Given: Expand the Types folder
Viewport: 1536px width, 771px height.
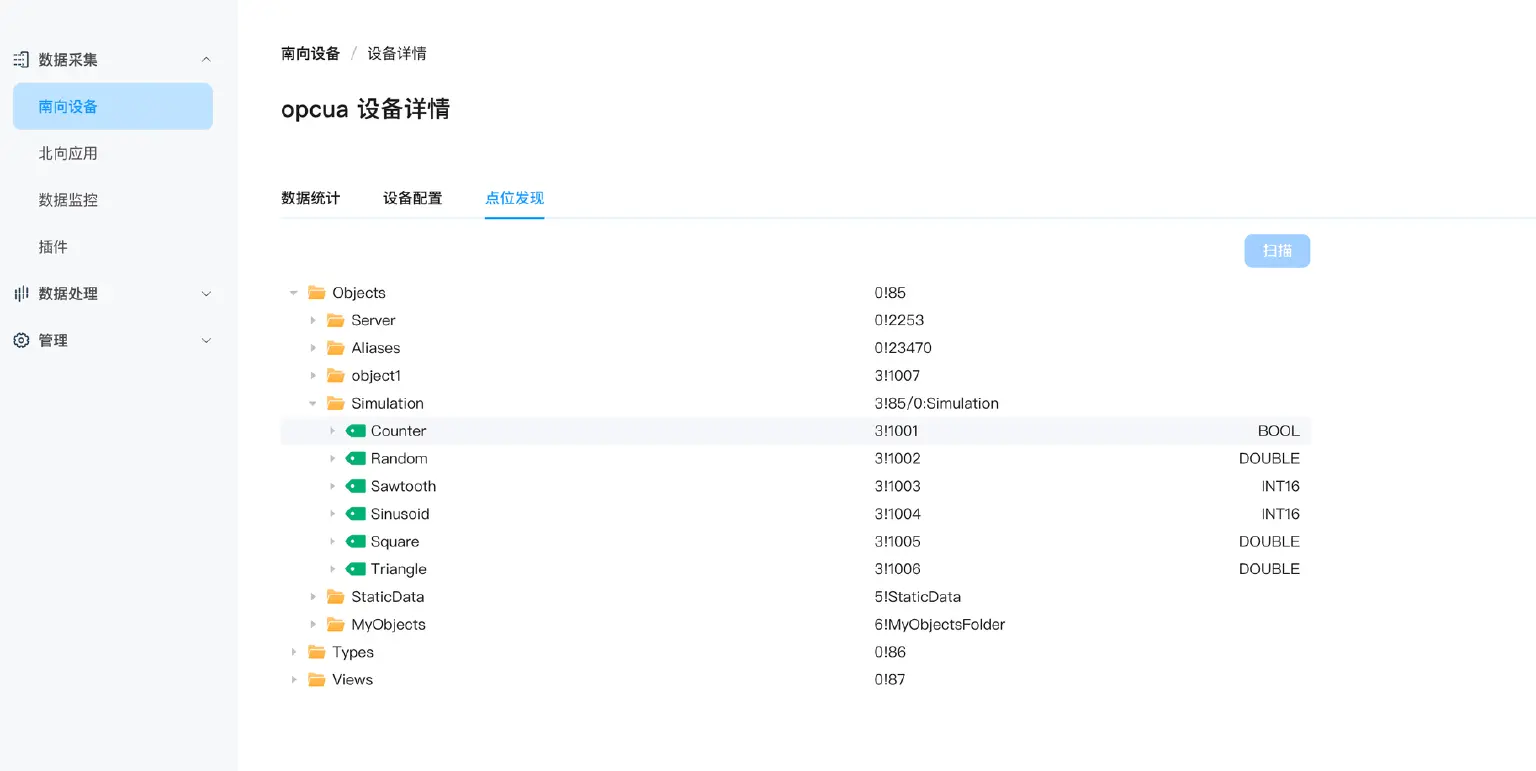Looking at the screenshot, I should [x=293, y=651].
